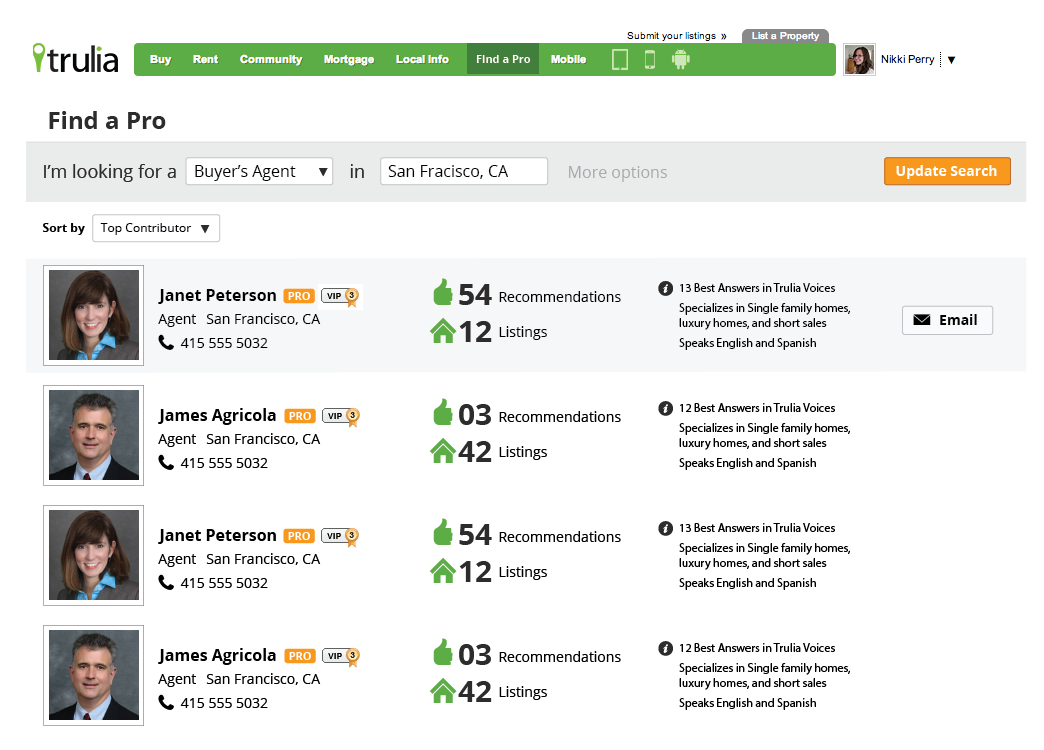Click the first James Agricola profile photo
Screen dimensions: 1044x750
coord(93,435)
